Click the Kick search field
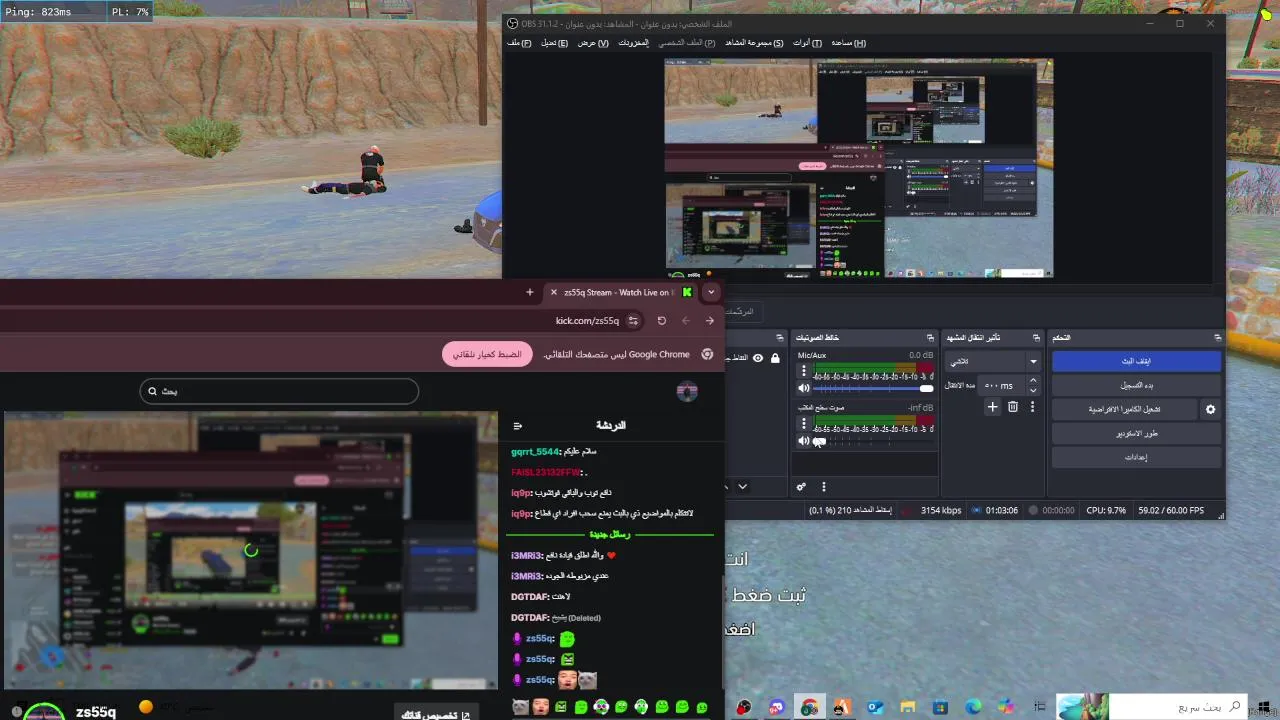This screenshot has width=1280, height=720. (x=279, y=391)
